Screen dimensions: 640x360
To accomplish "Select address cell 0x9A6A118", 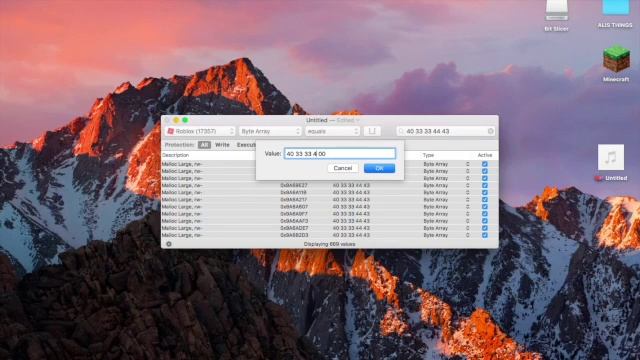I will 293,192.
